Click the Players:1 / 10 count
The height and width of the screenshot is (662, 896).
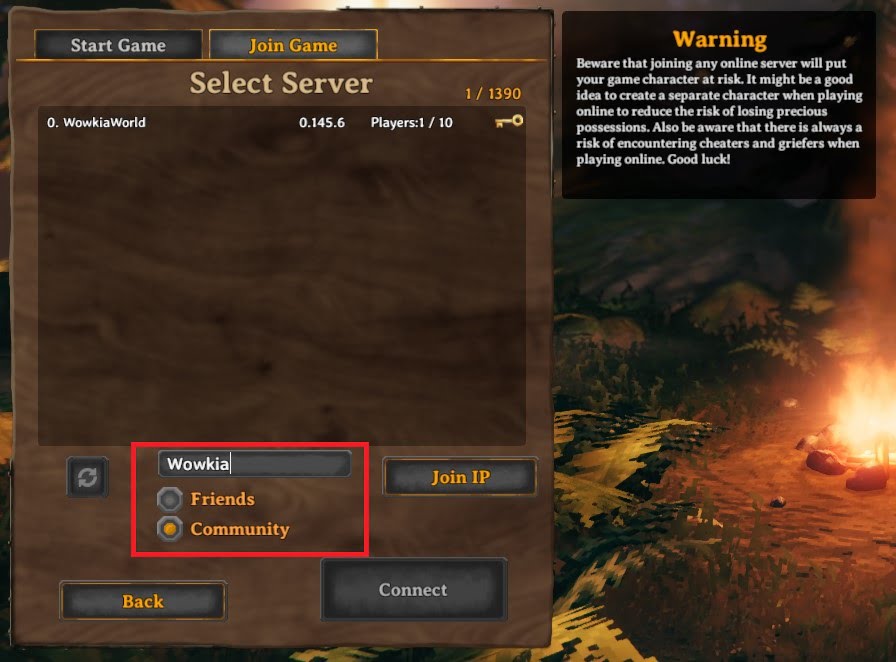pos(411,122)
